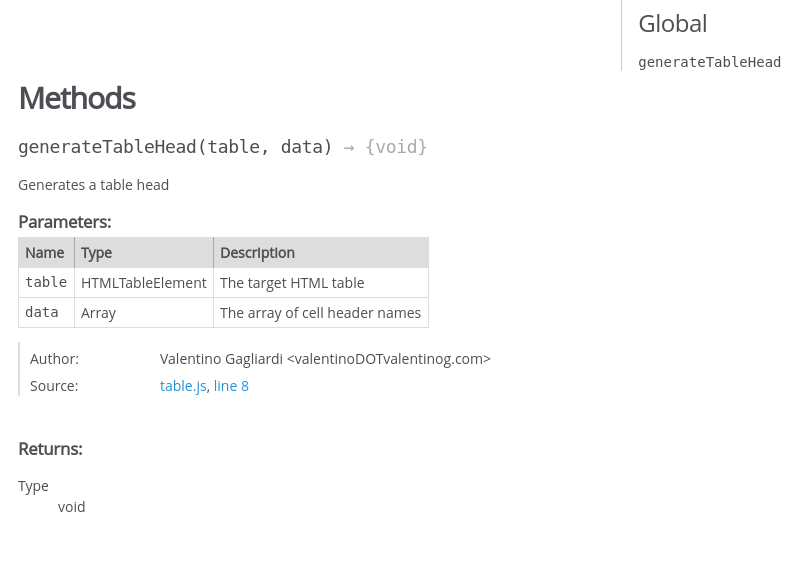Click the author name Valentino Gagliardi
Viewport: 797px width, 561px height.
pos(221,359)
